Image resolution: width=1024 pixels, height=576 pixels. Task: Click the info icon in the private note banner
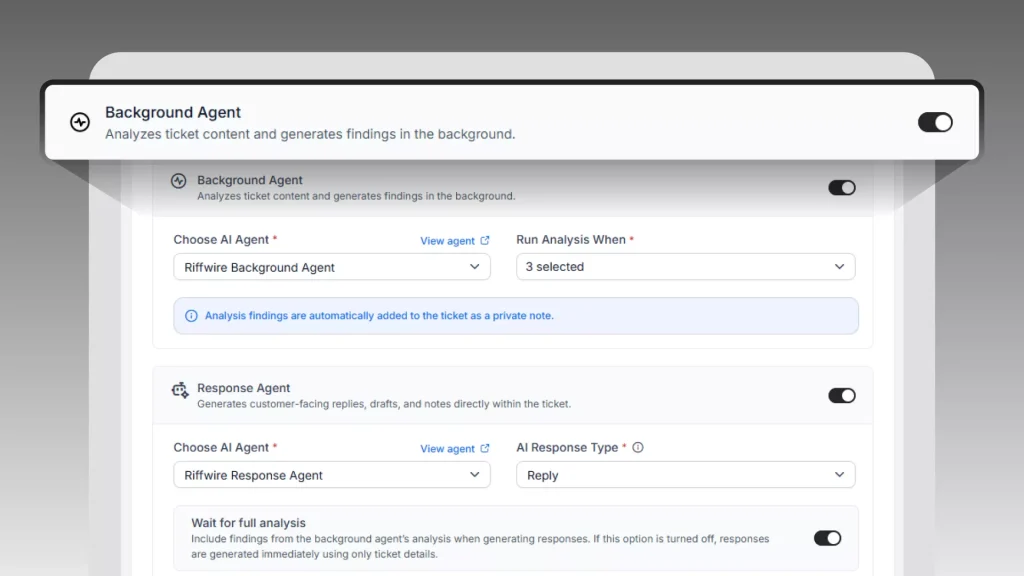tap(191, 316)
